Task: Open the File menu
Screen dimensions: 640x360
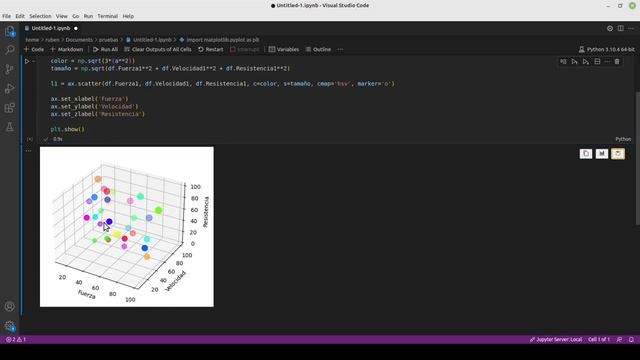Action: [7, 16]
